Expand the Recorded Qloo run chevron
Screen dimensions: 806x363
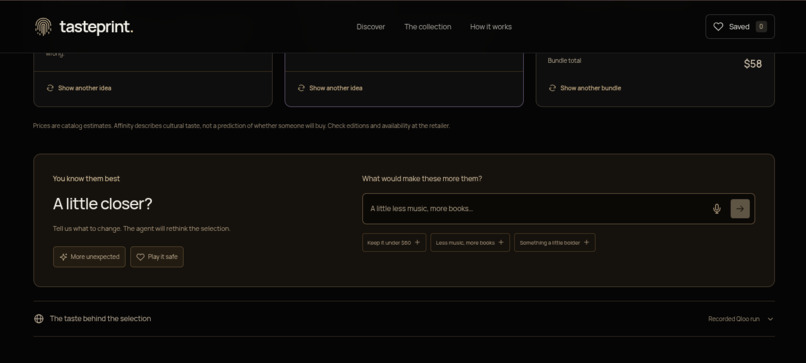tap(770, 319)
